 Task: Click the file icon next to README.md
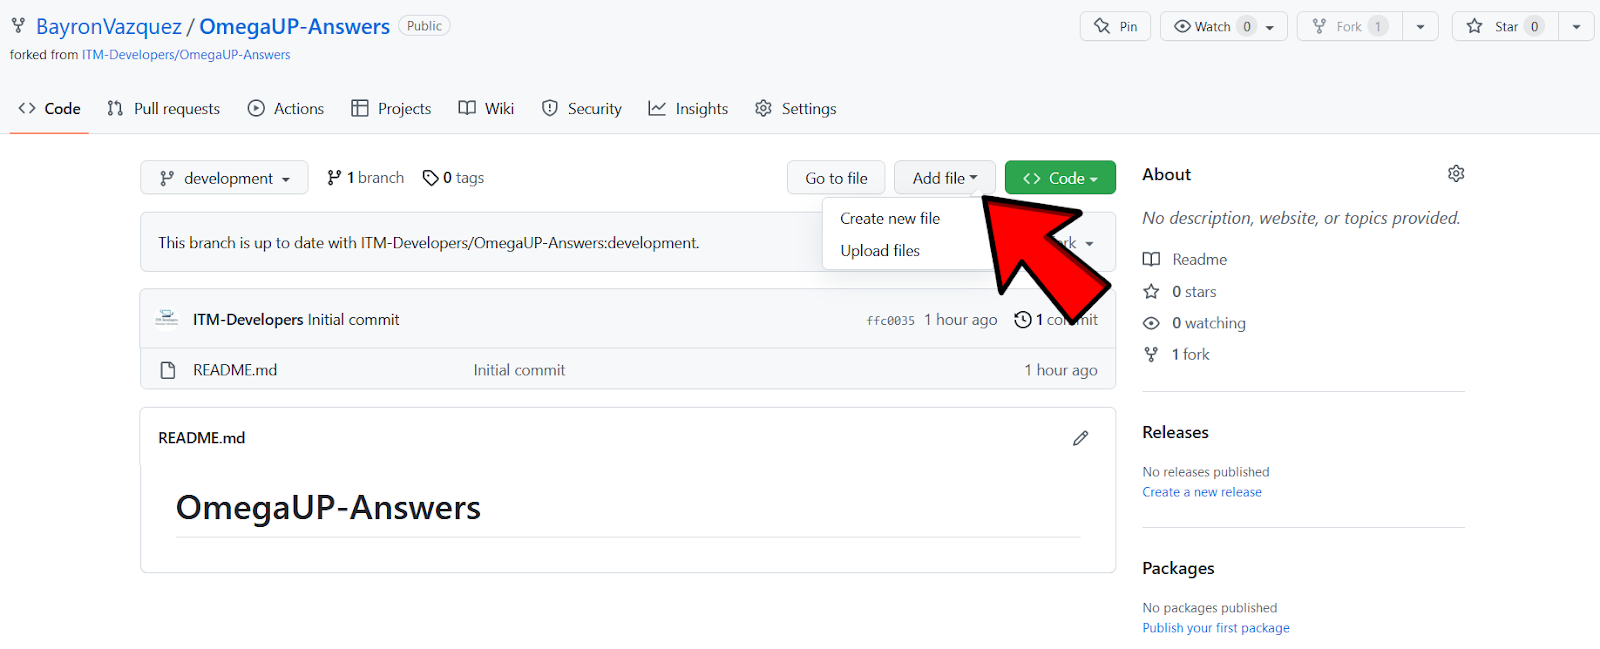[x=168, y=370]
